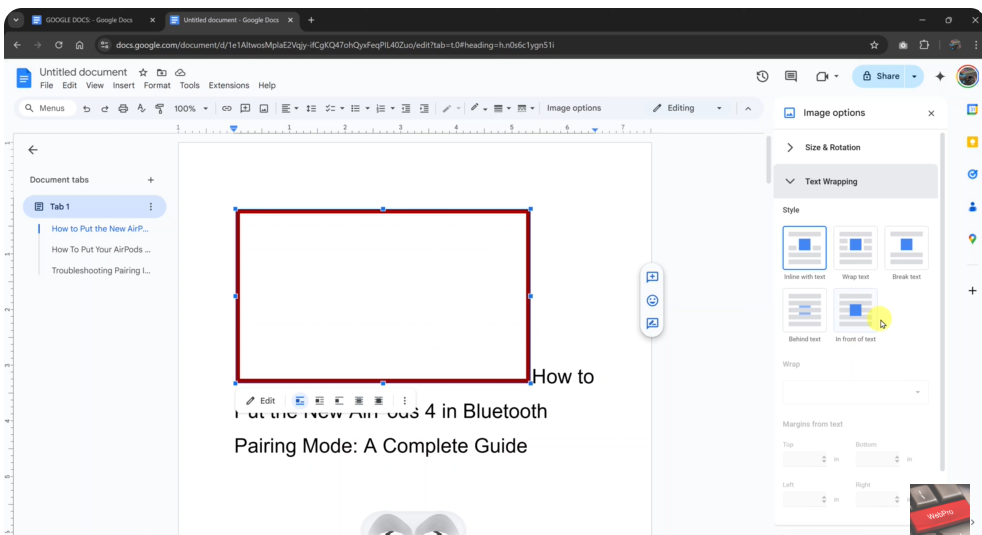
Task: Click the Menus search box
Action: tap(46, 108)
